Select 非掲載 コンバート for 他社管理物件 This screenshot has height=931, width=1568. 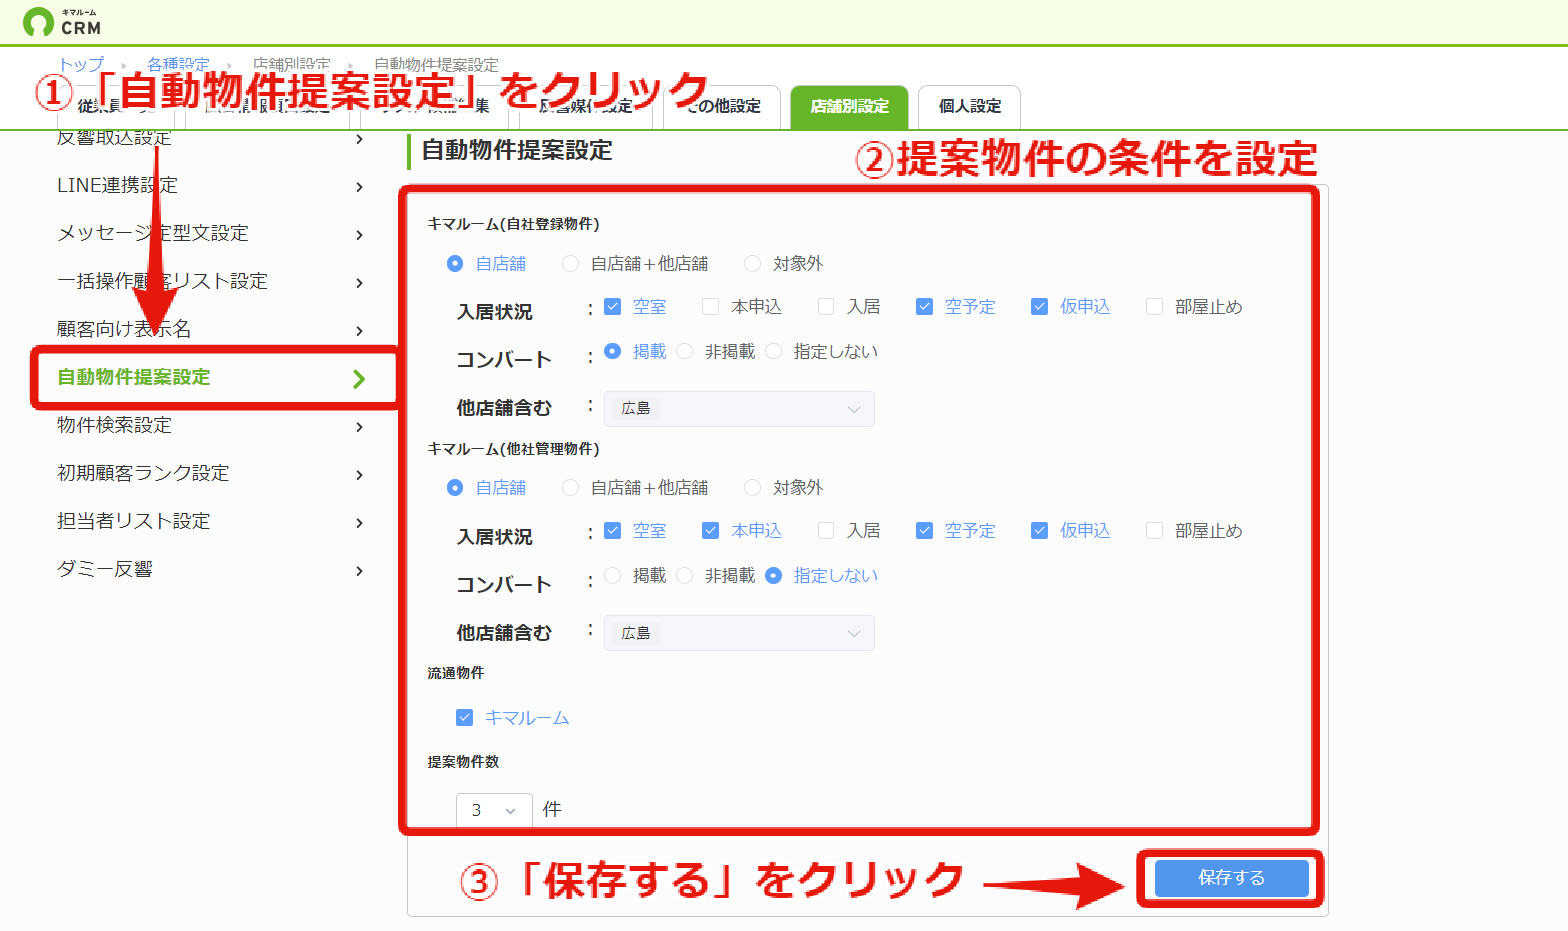pos(685,576)
